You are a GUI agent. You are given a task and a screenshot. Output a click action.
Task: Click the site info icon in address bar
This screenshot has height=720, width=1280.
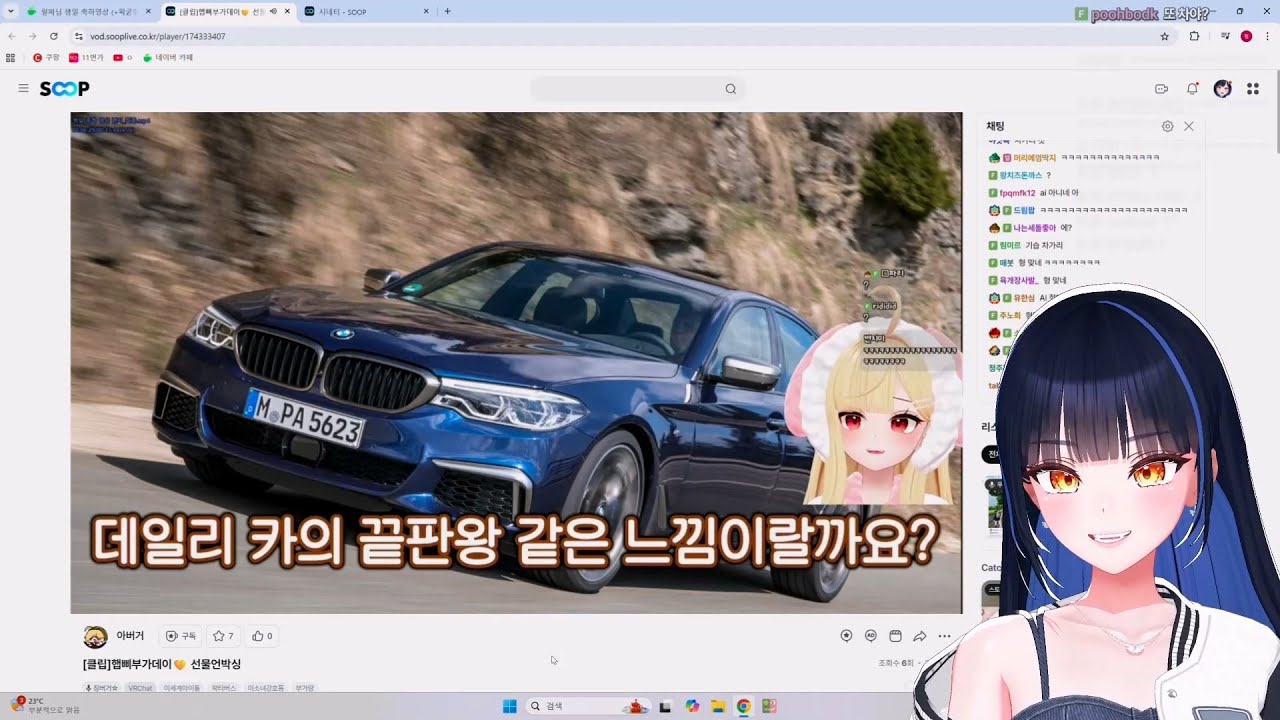[x=79, y=36]
